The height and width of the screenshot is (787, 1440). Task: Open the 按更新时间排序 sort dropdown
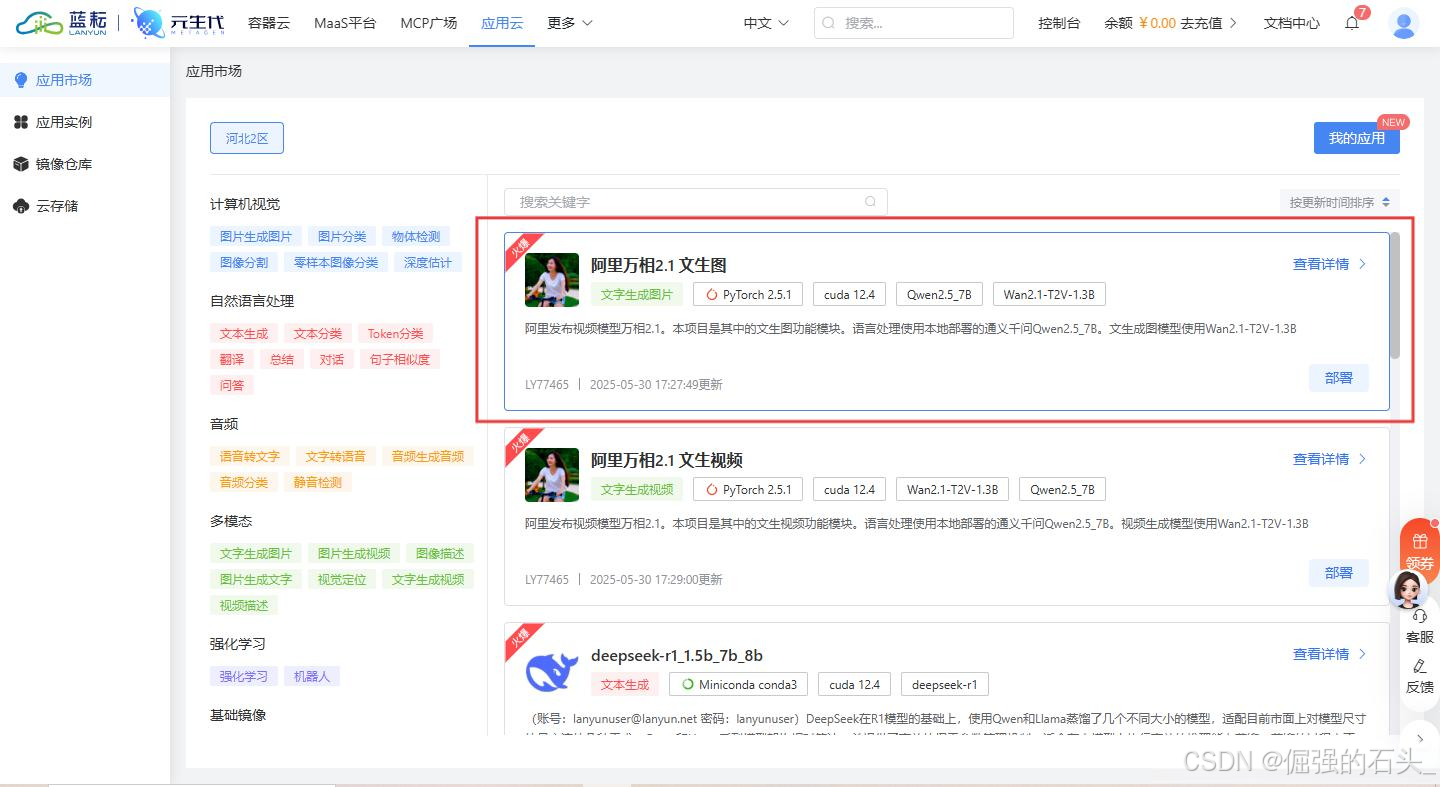[1339, 202]
